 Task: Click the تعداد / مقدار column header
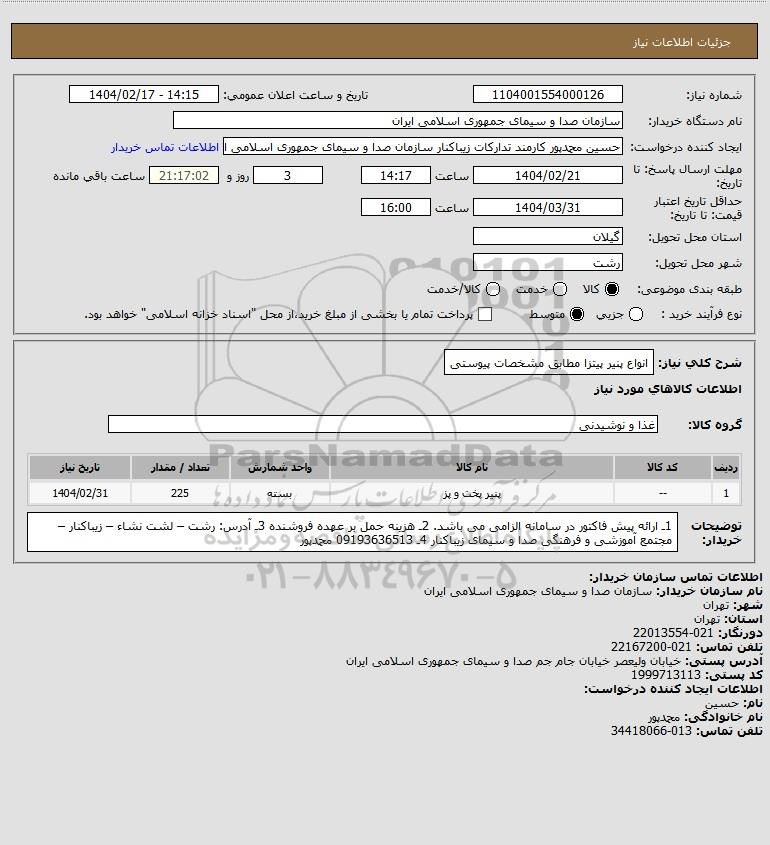[x=180, y=467]
